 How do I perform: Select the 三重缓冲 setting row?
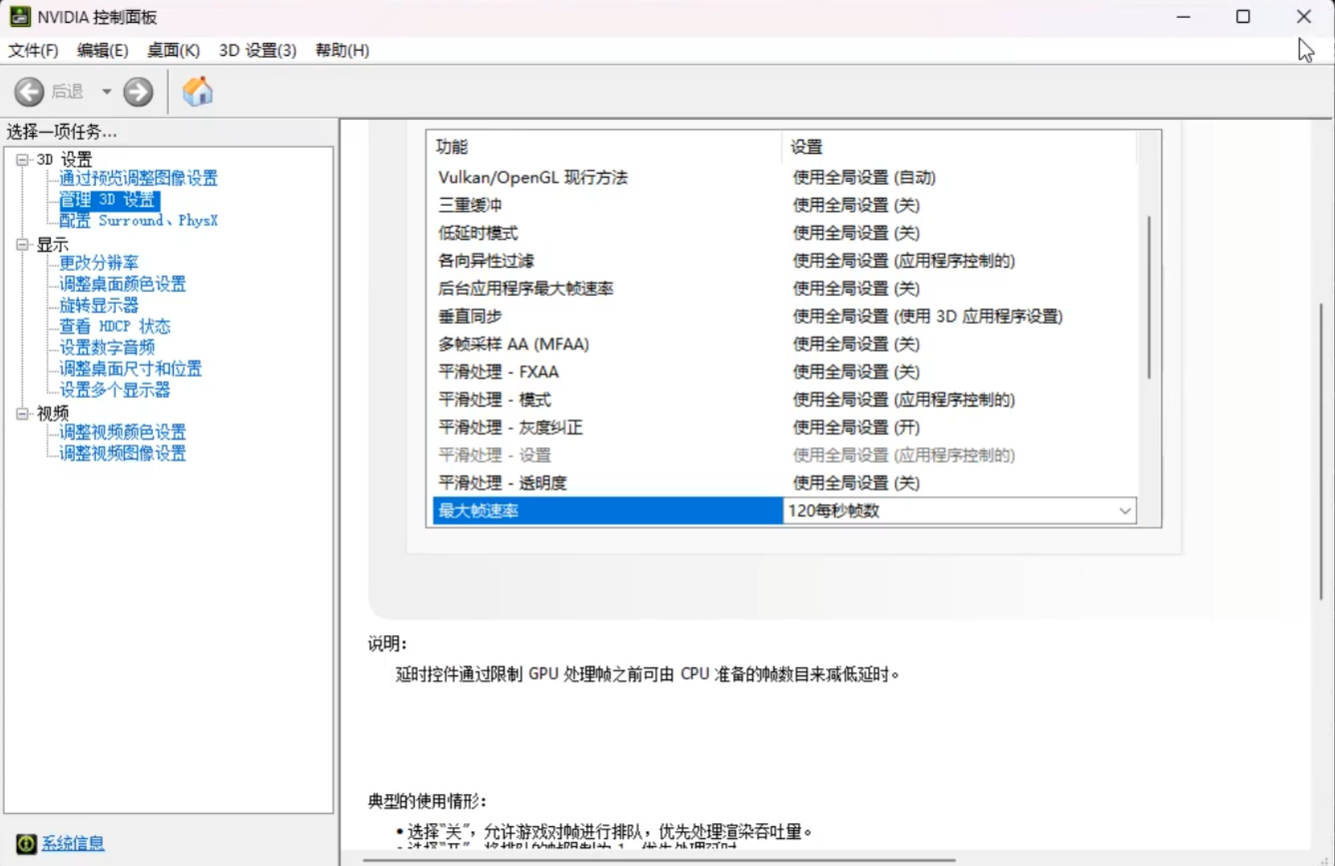click(785, 205)
